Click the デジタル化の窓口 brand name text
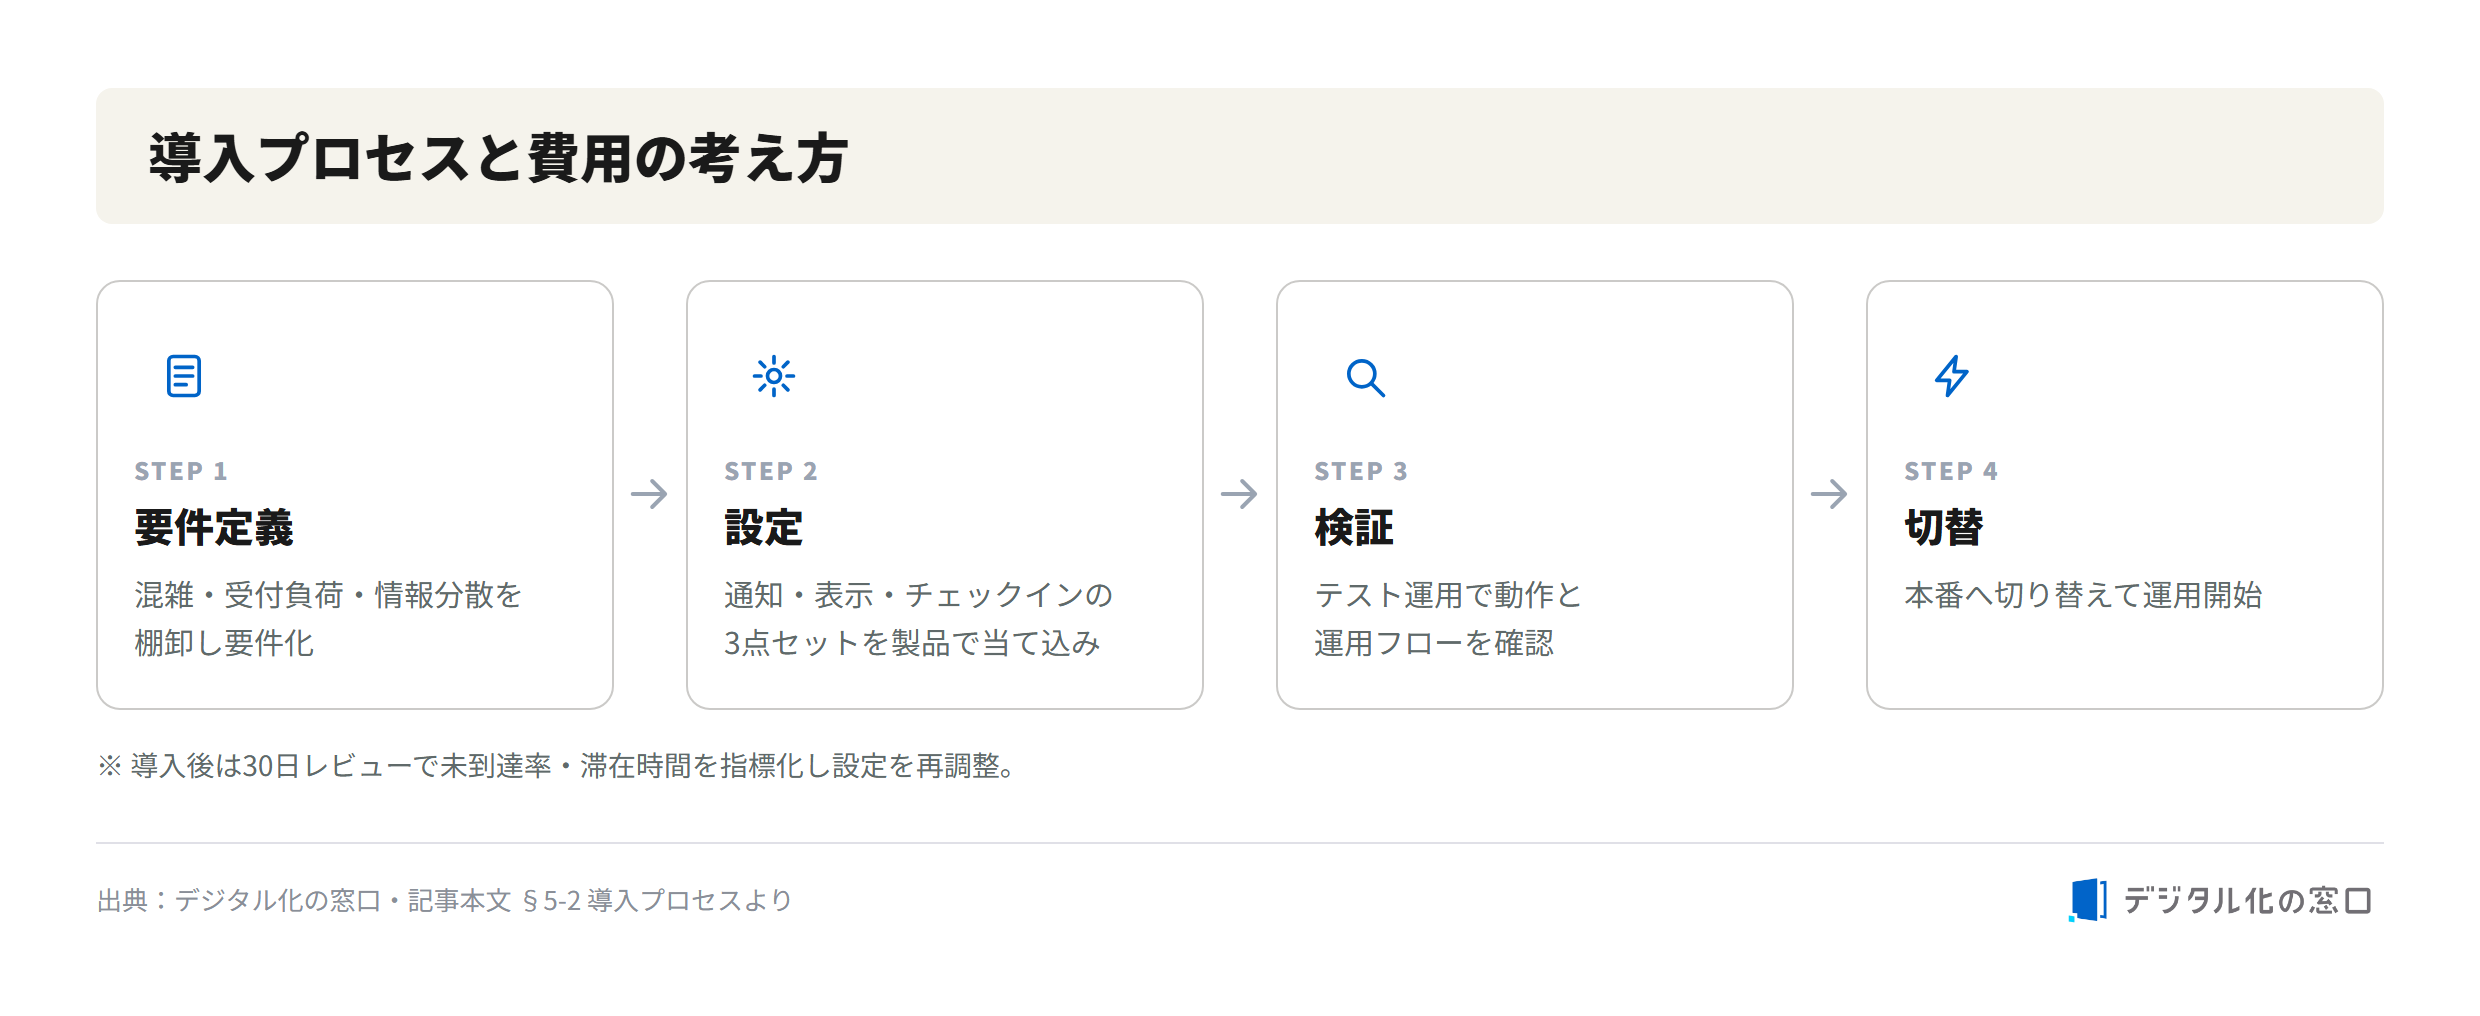This screenshot has width=2480, height=1016. point(2248,901)
